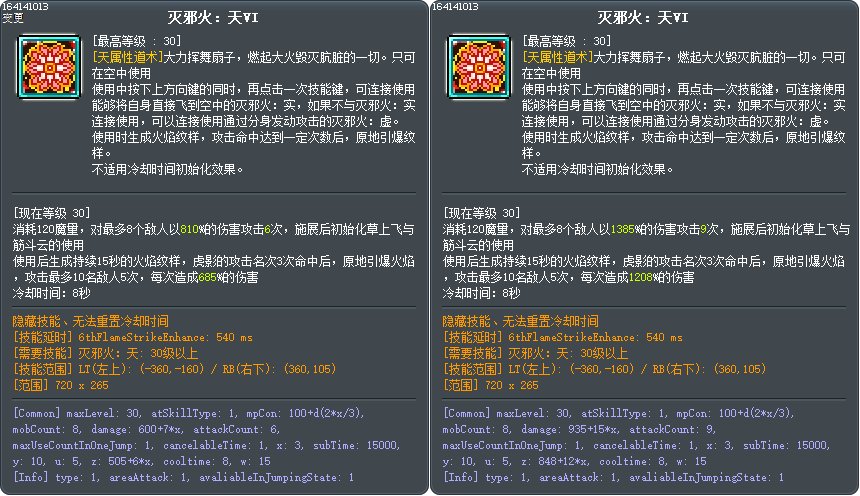Click the 810% damage value in left panel
The height and width of the screenshot is (496, 860).
191,229
